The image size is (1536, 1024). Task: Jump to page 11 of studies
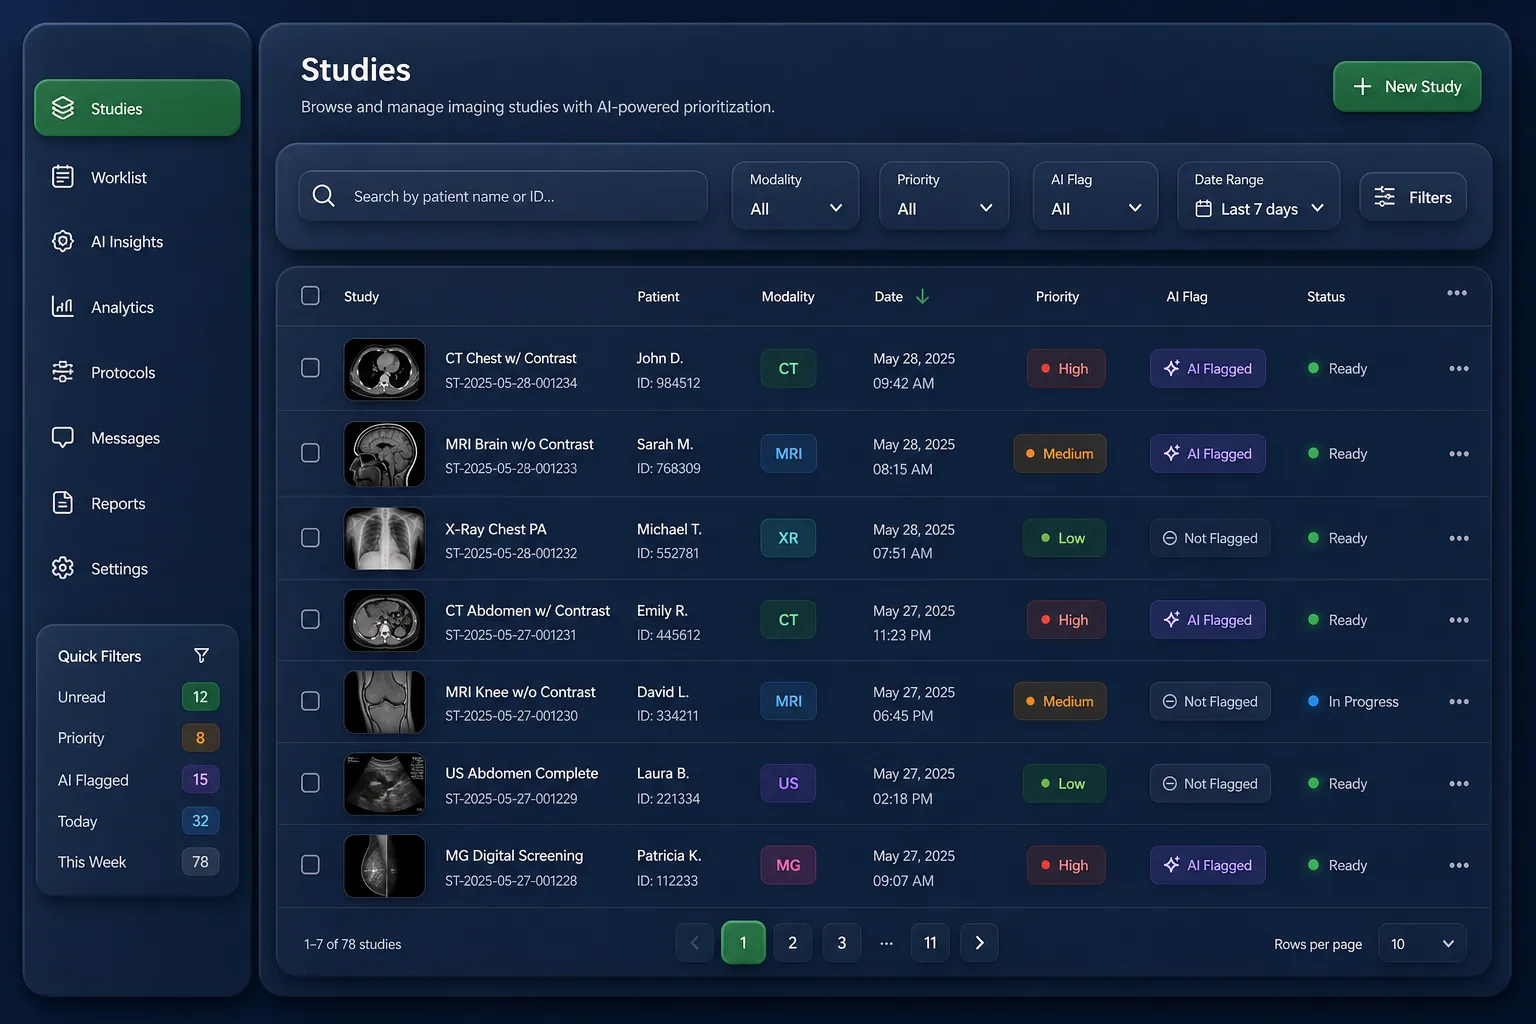[930, 943]
